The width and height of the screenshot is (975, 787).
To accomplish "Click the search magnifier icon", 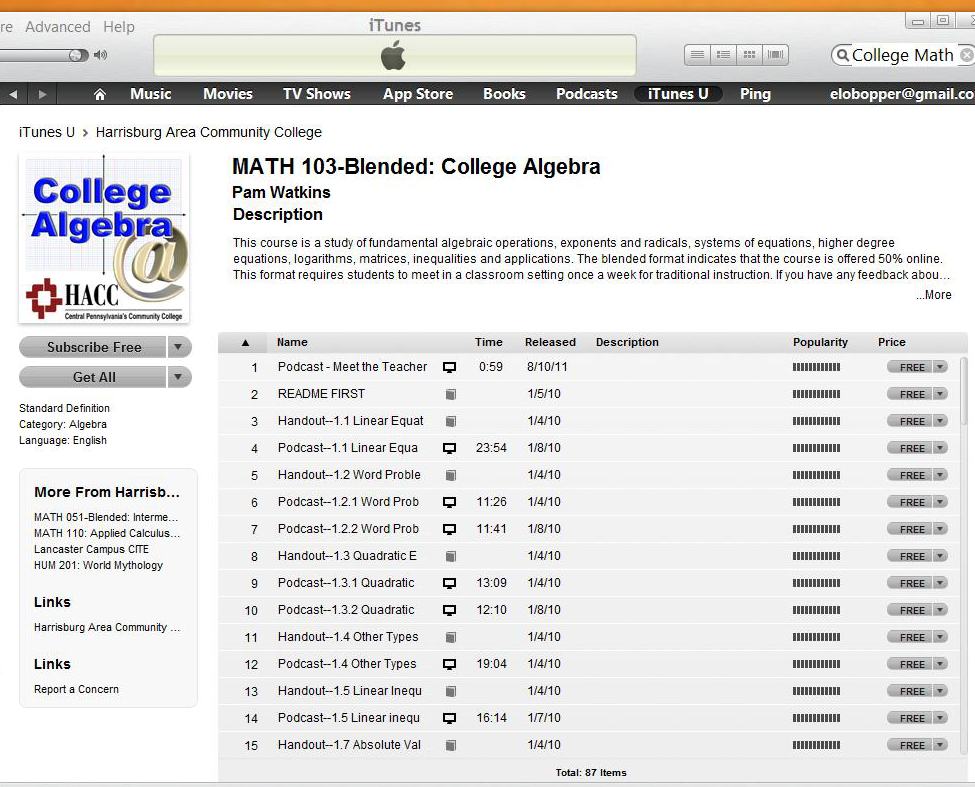I will 843,55.
